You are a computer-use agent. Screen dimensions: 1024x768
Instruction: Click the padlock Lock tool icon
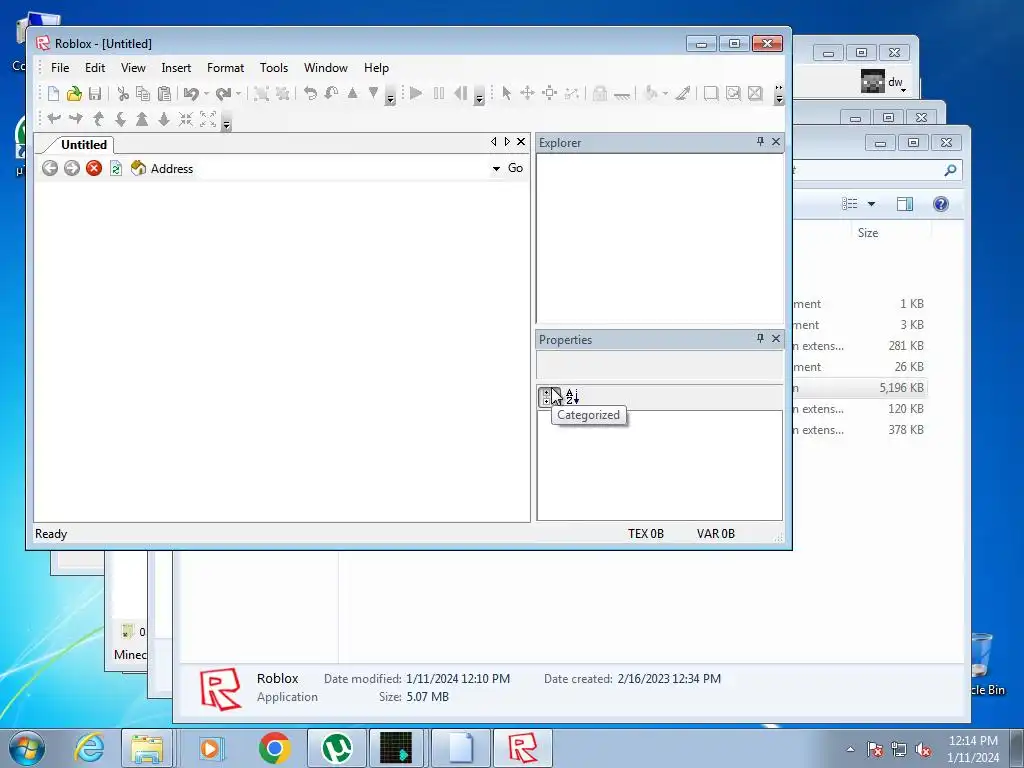point(600,93)
